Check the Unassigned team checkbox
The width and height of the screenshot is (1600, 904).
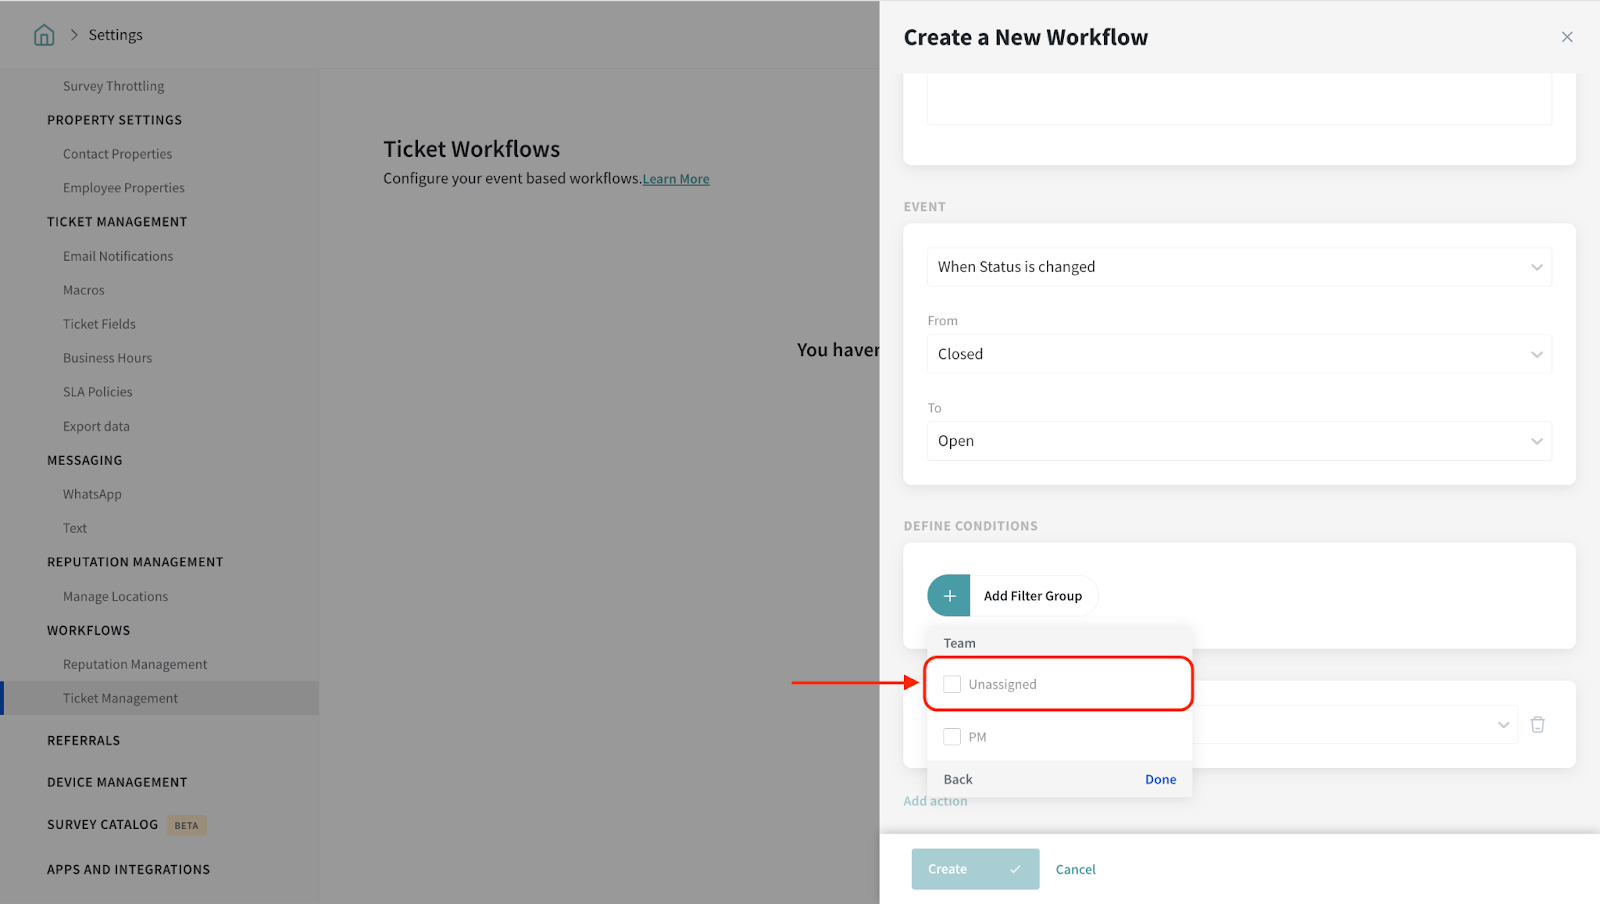(952, 685)
